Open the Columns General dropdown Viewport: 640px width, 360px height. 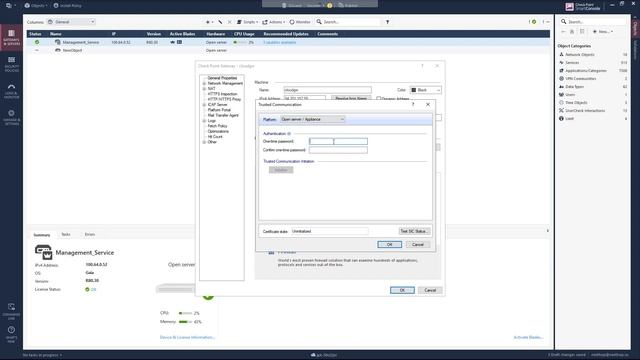(71, 22)
